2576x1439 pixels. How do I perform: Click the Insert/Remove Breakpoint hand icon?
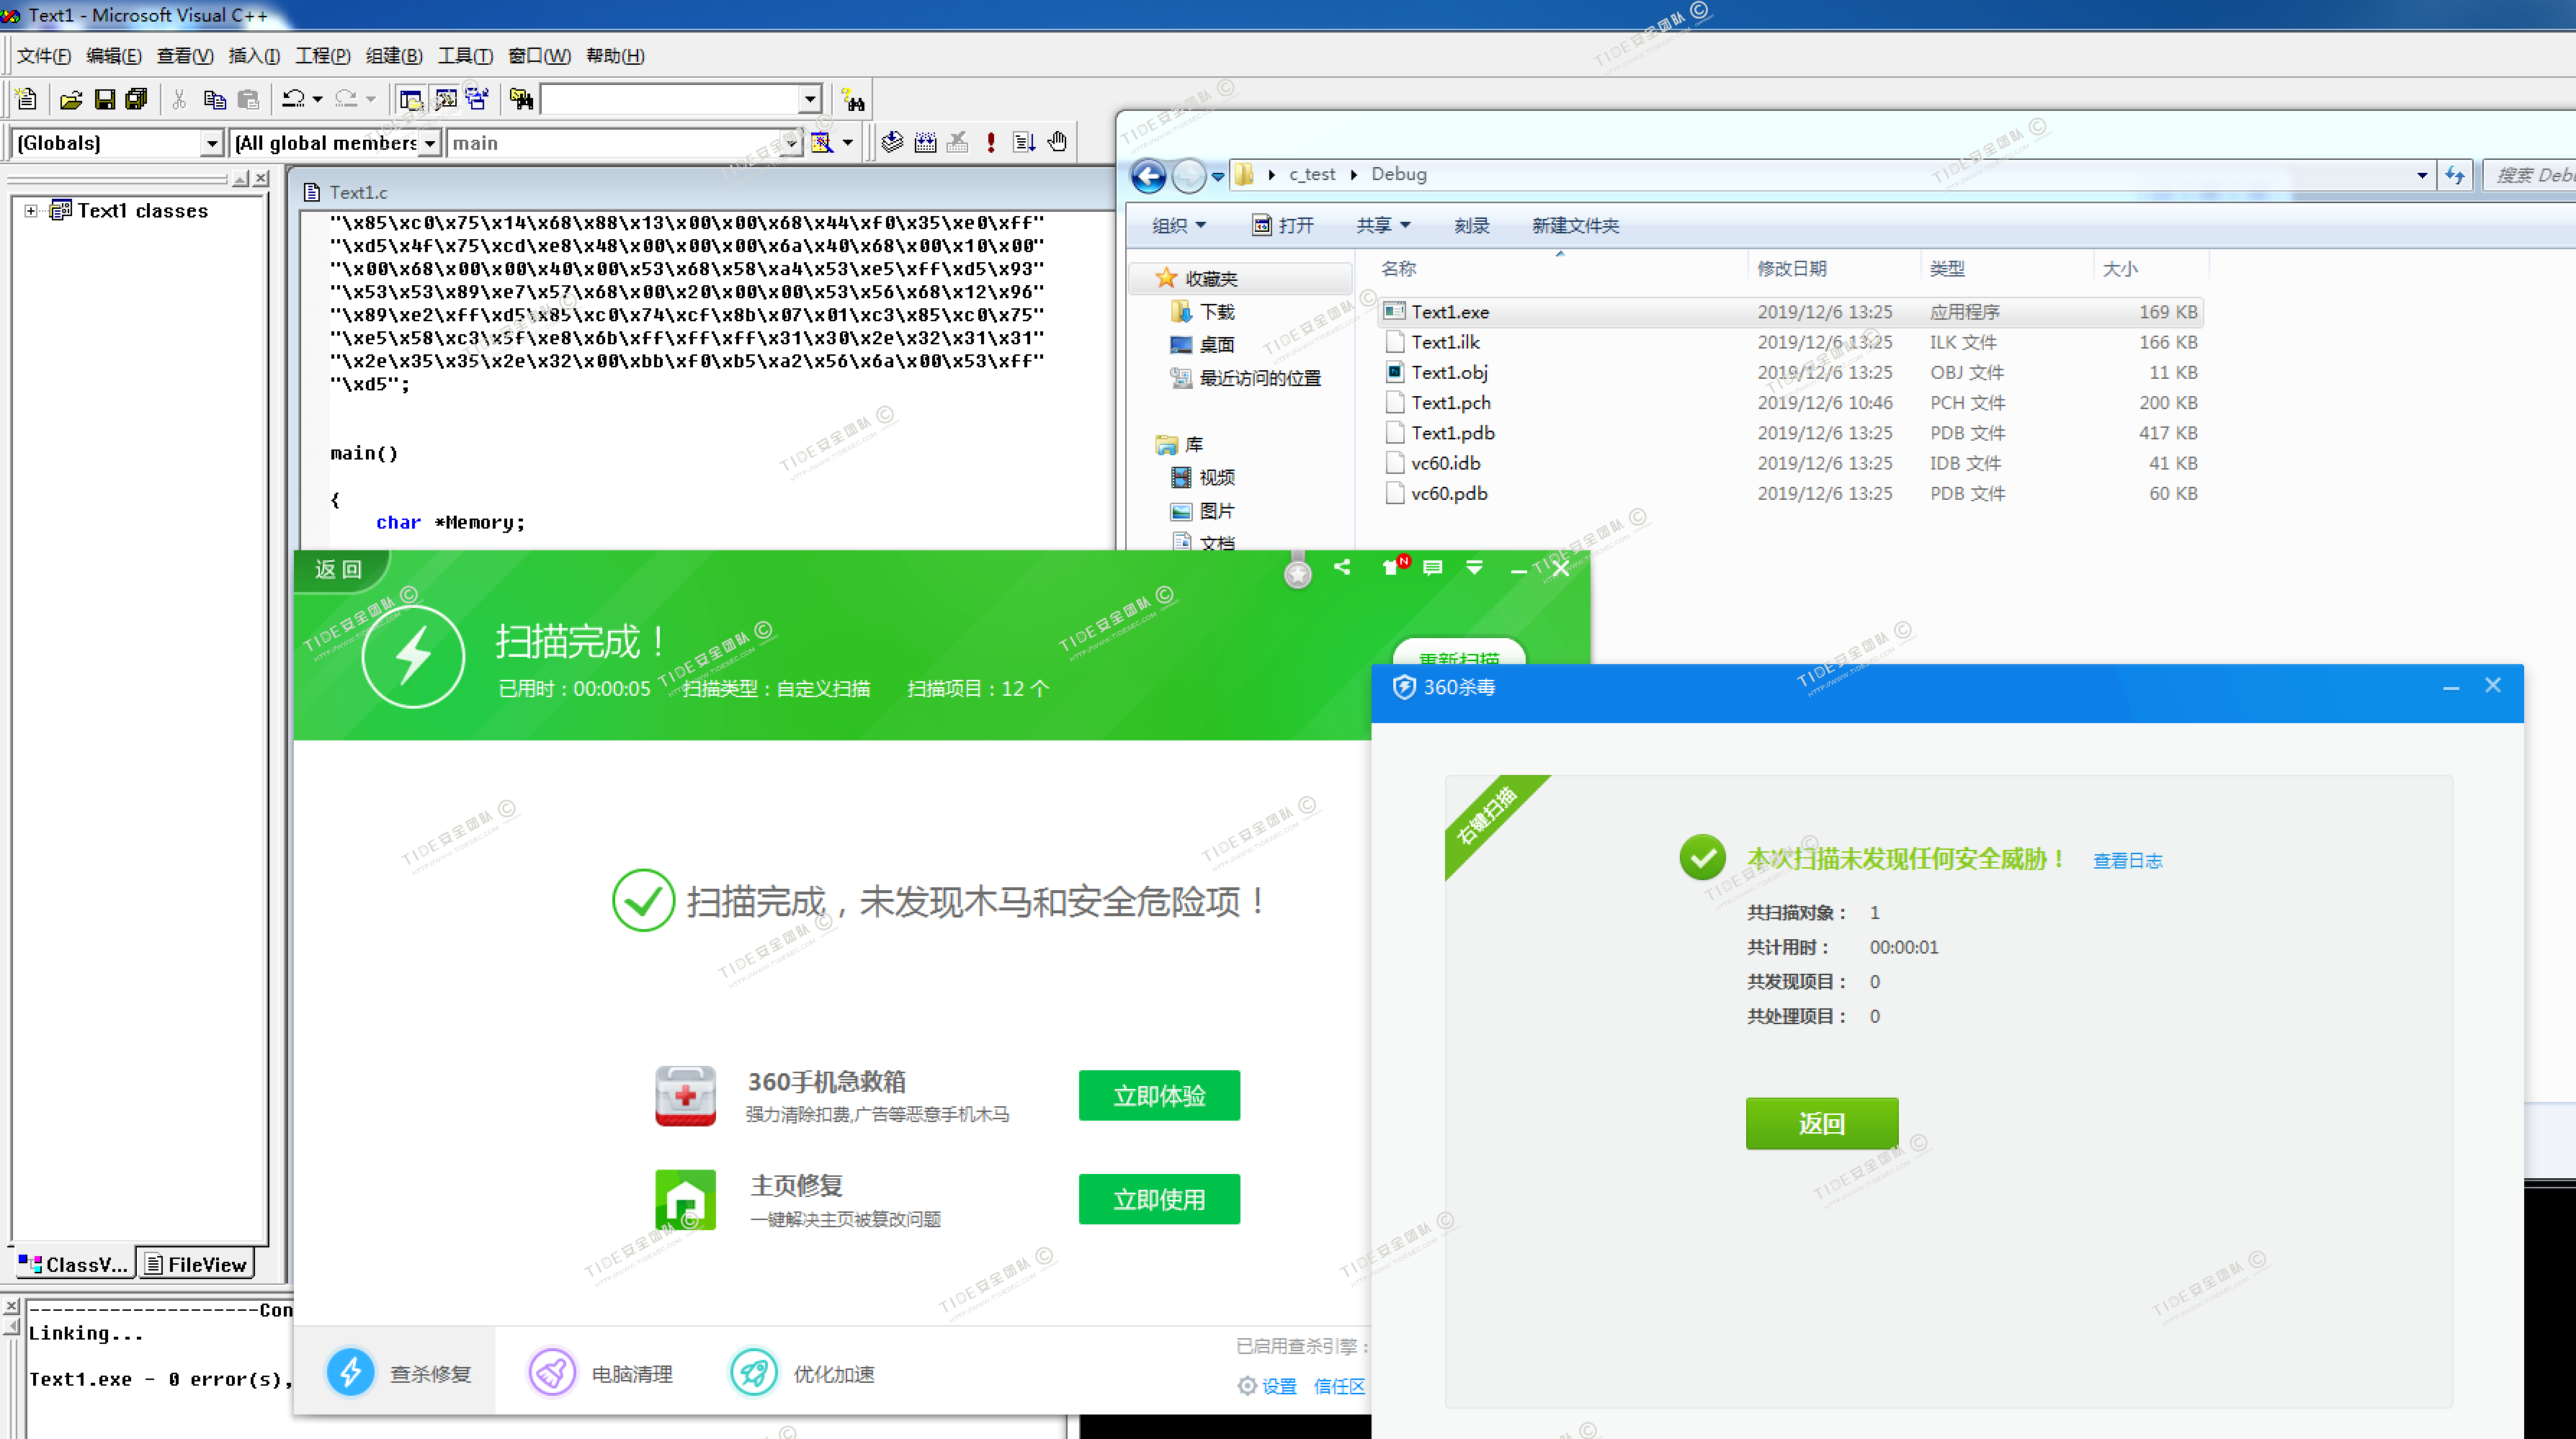click(x=1057, y=143)
